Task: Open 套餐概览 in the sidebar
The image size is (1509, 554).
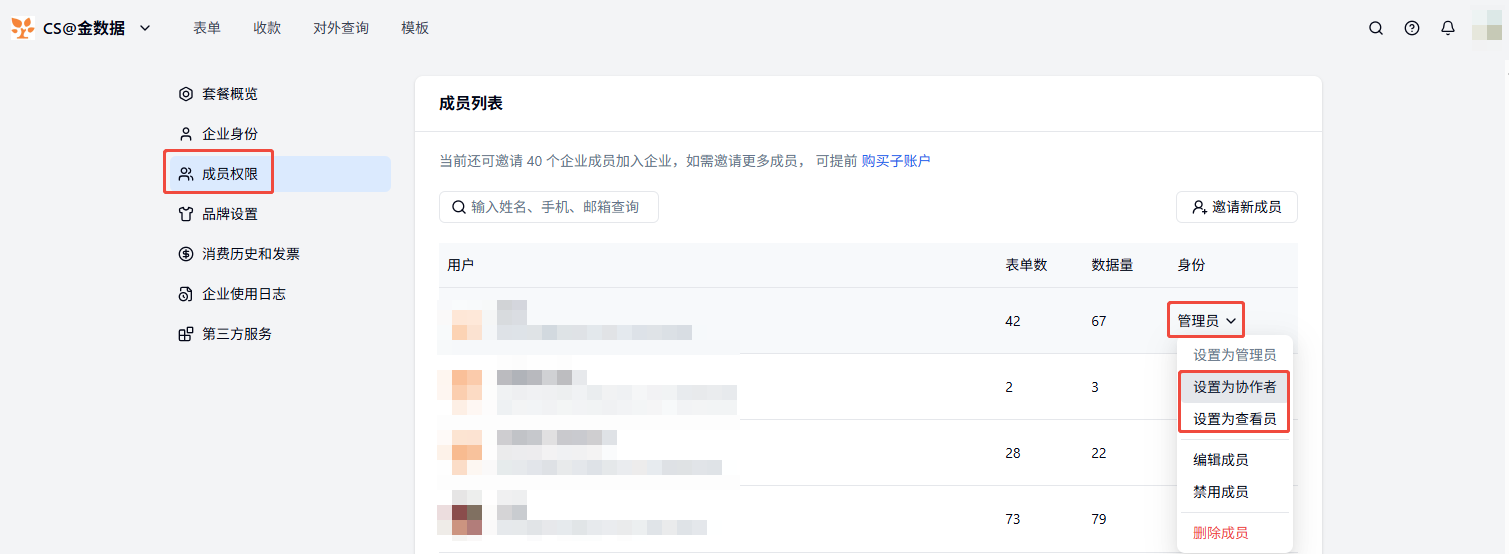Action: (230, 94)
